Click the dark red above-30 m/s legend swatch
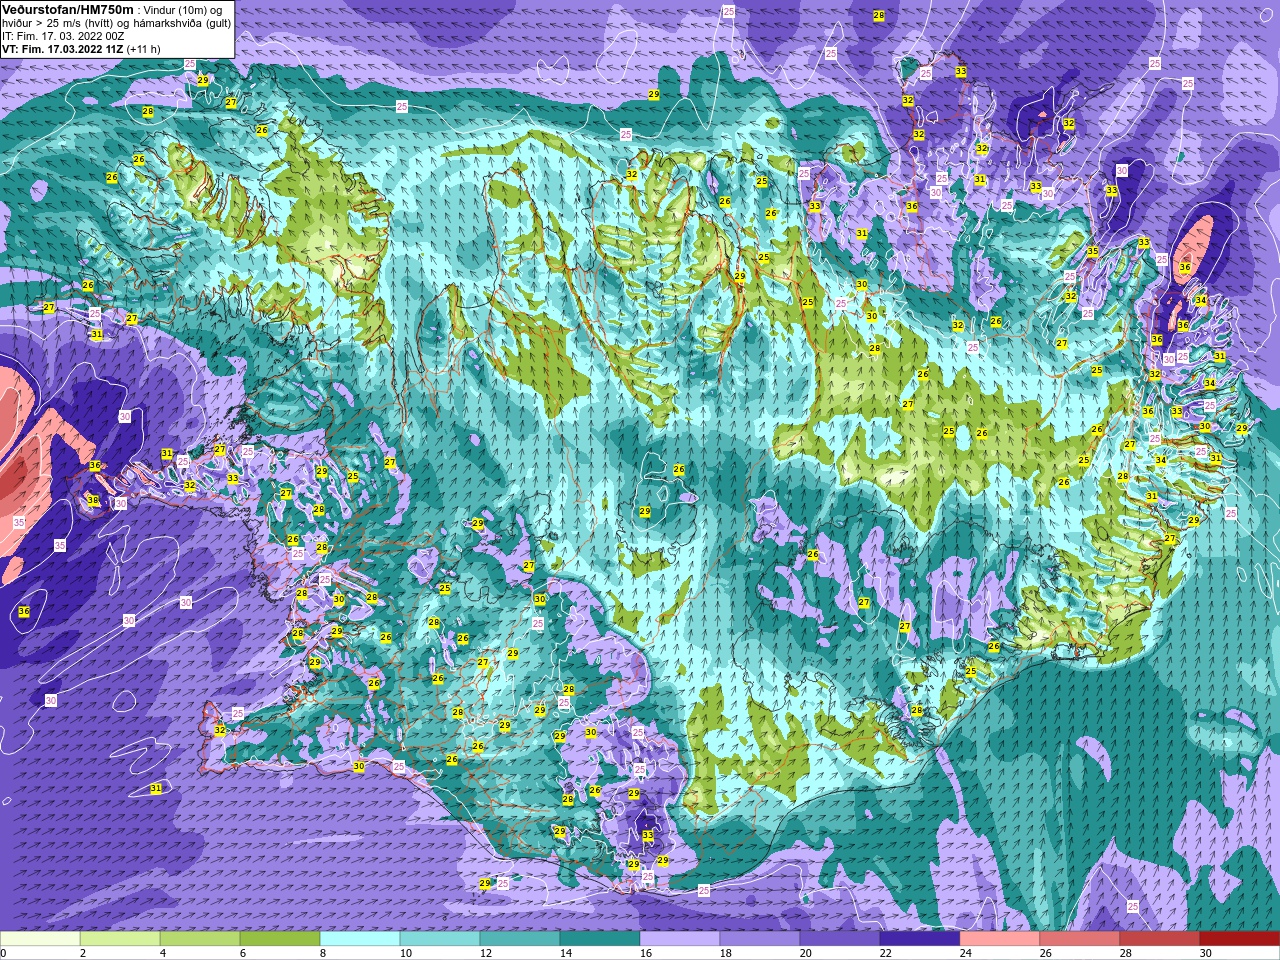The width and height of the screenshot is (1280, 960). [x=1240, y=939]
